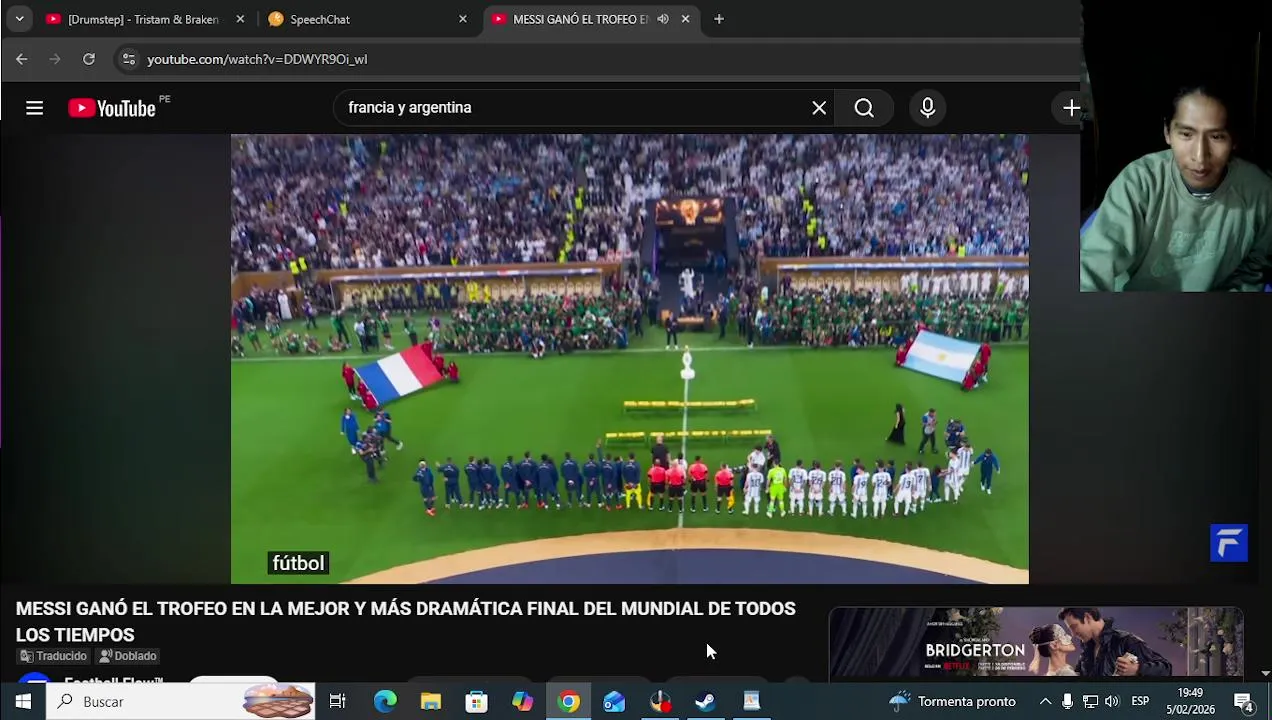Screen dimensions: 1272x720
Task: Open Outlook from the taskbar
Action: (614, 702)
